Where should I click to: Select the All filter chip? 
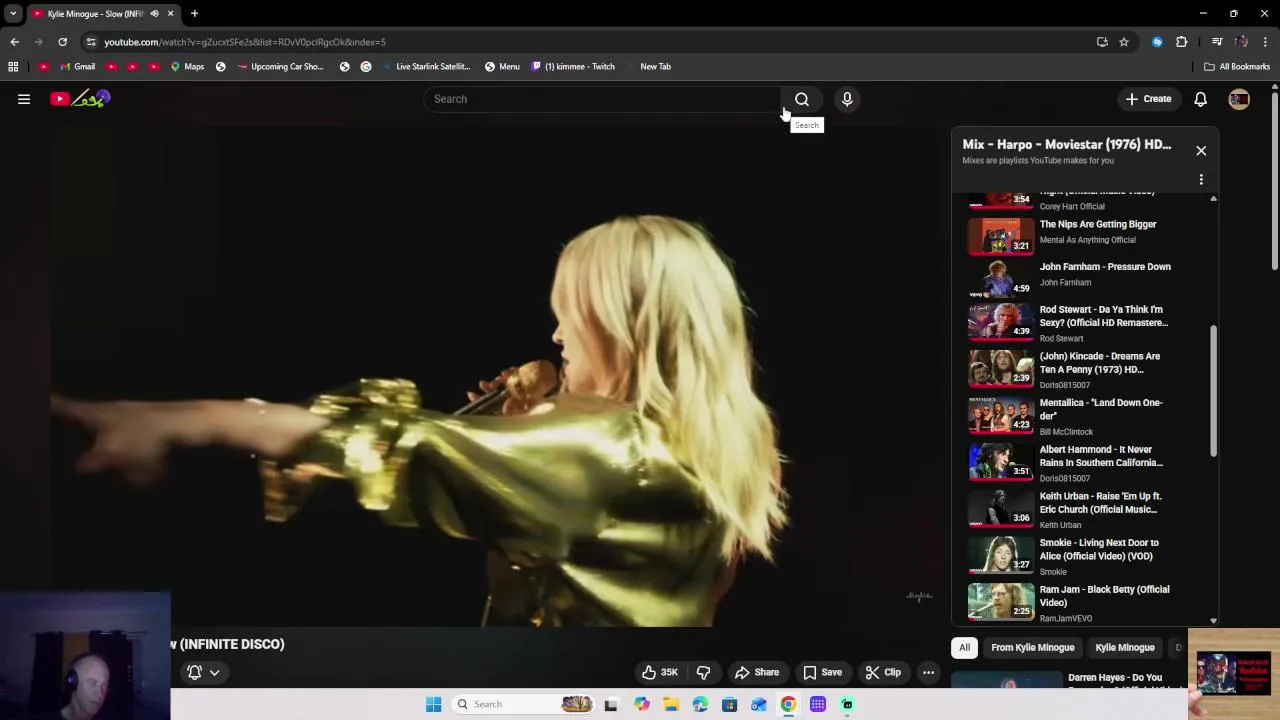click(964, 647)
